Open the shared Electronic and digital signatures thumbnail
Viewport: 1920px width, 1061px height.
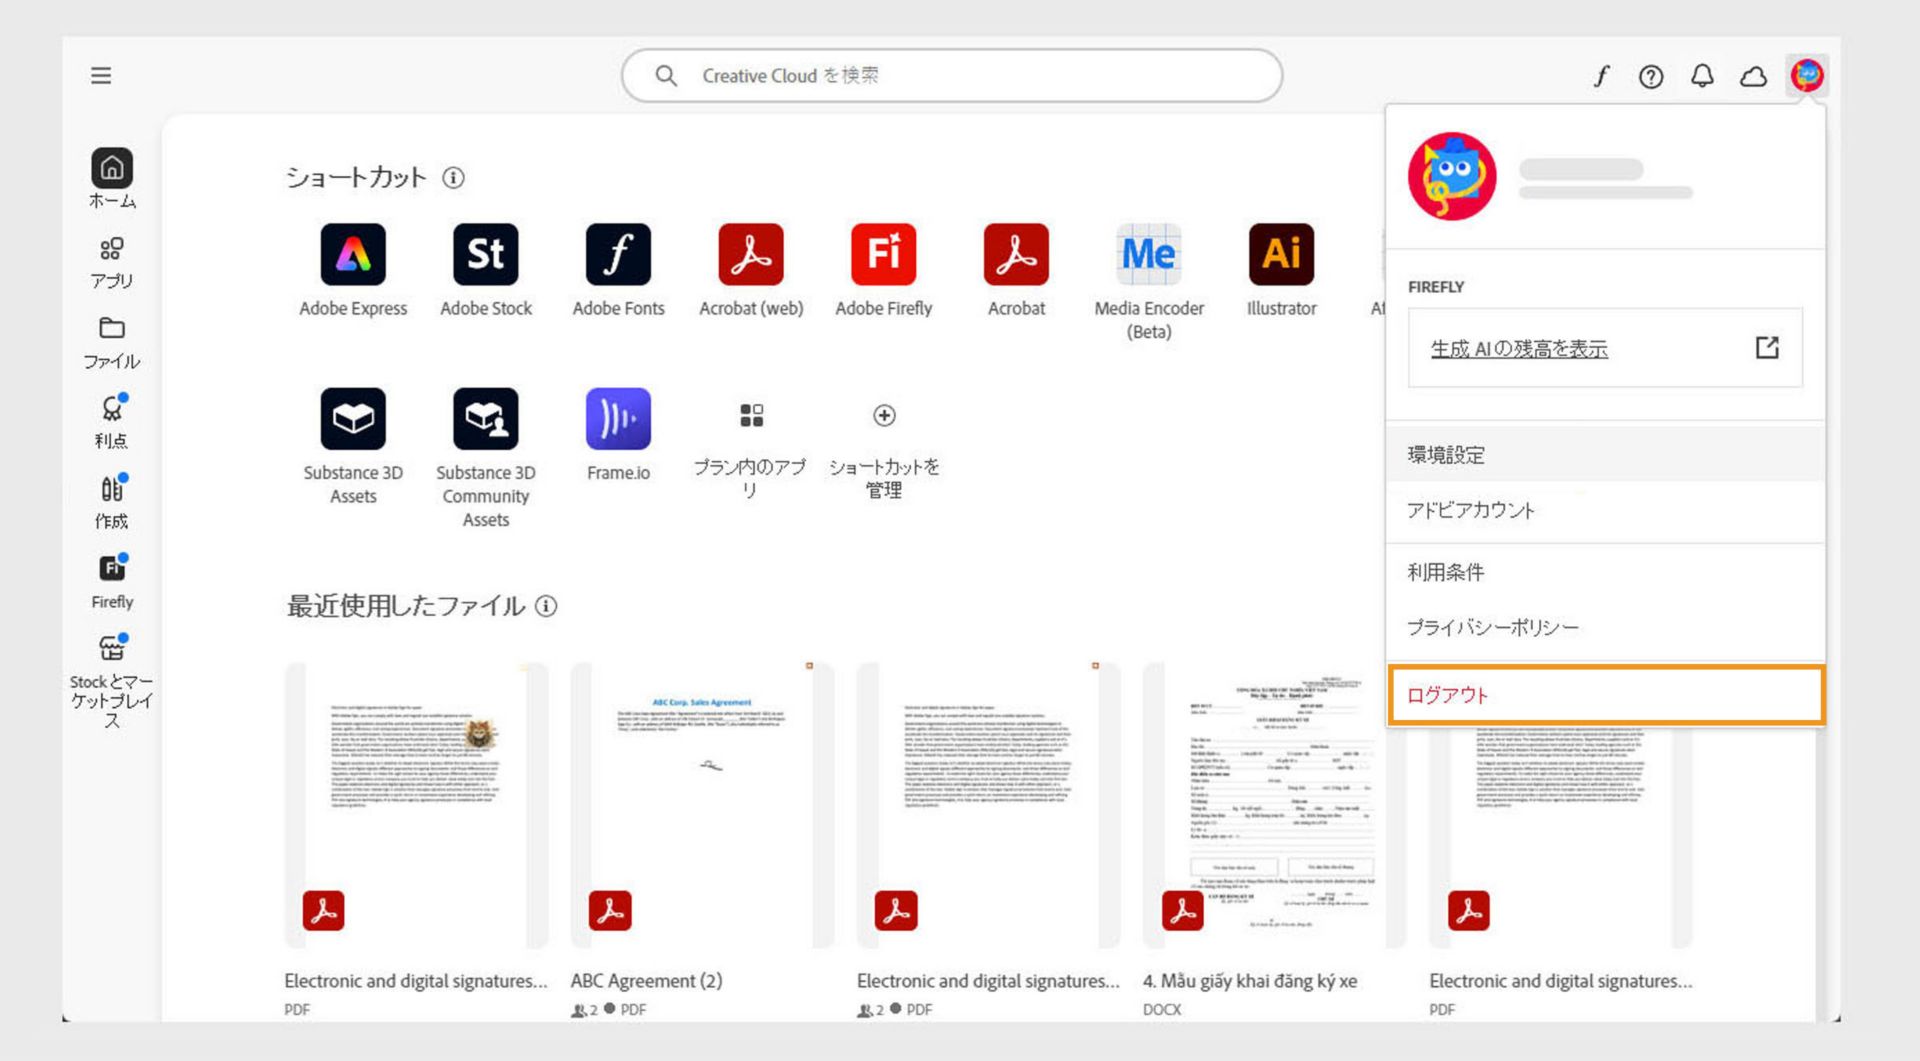tap(988, 805)
